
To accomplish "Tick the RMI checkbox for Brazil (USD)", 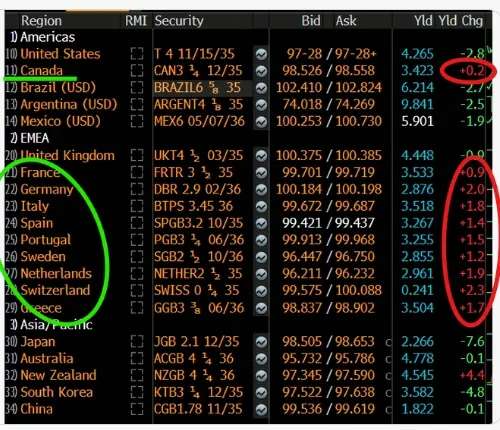I will [137, 88].
